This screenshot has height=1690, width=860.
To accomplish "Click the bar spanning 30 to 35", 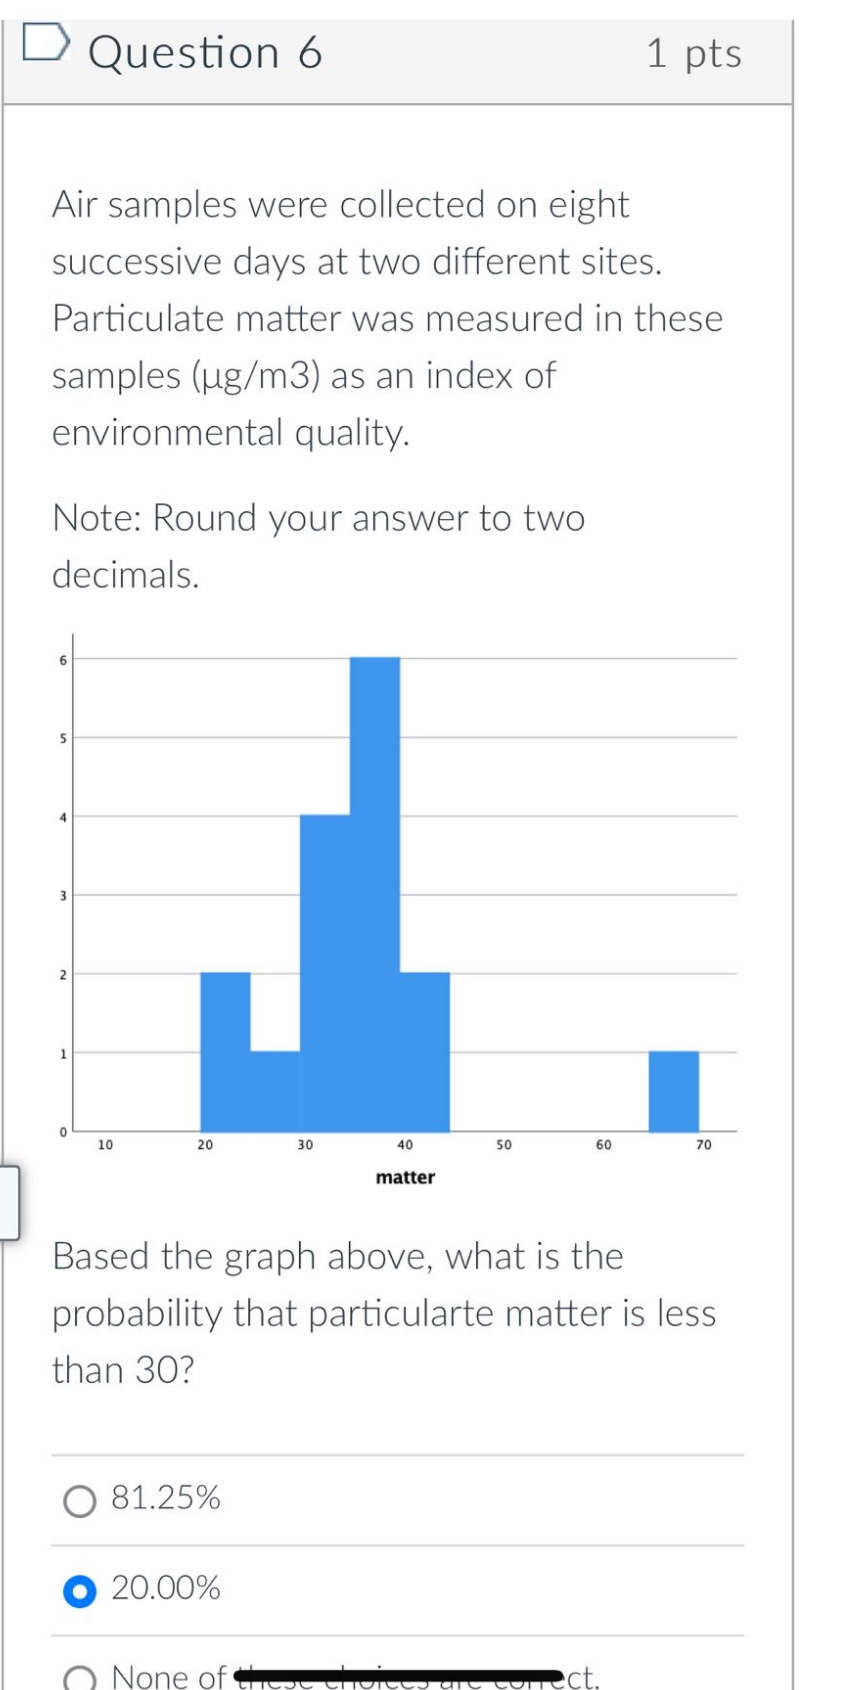I will click(325, 970).
